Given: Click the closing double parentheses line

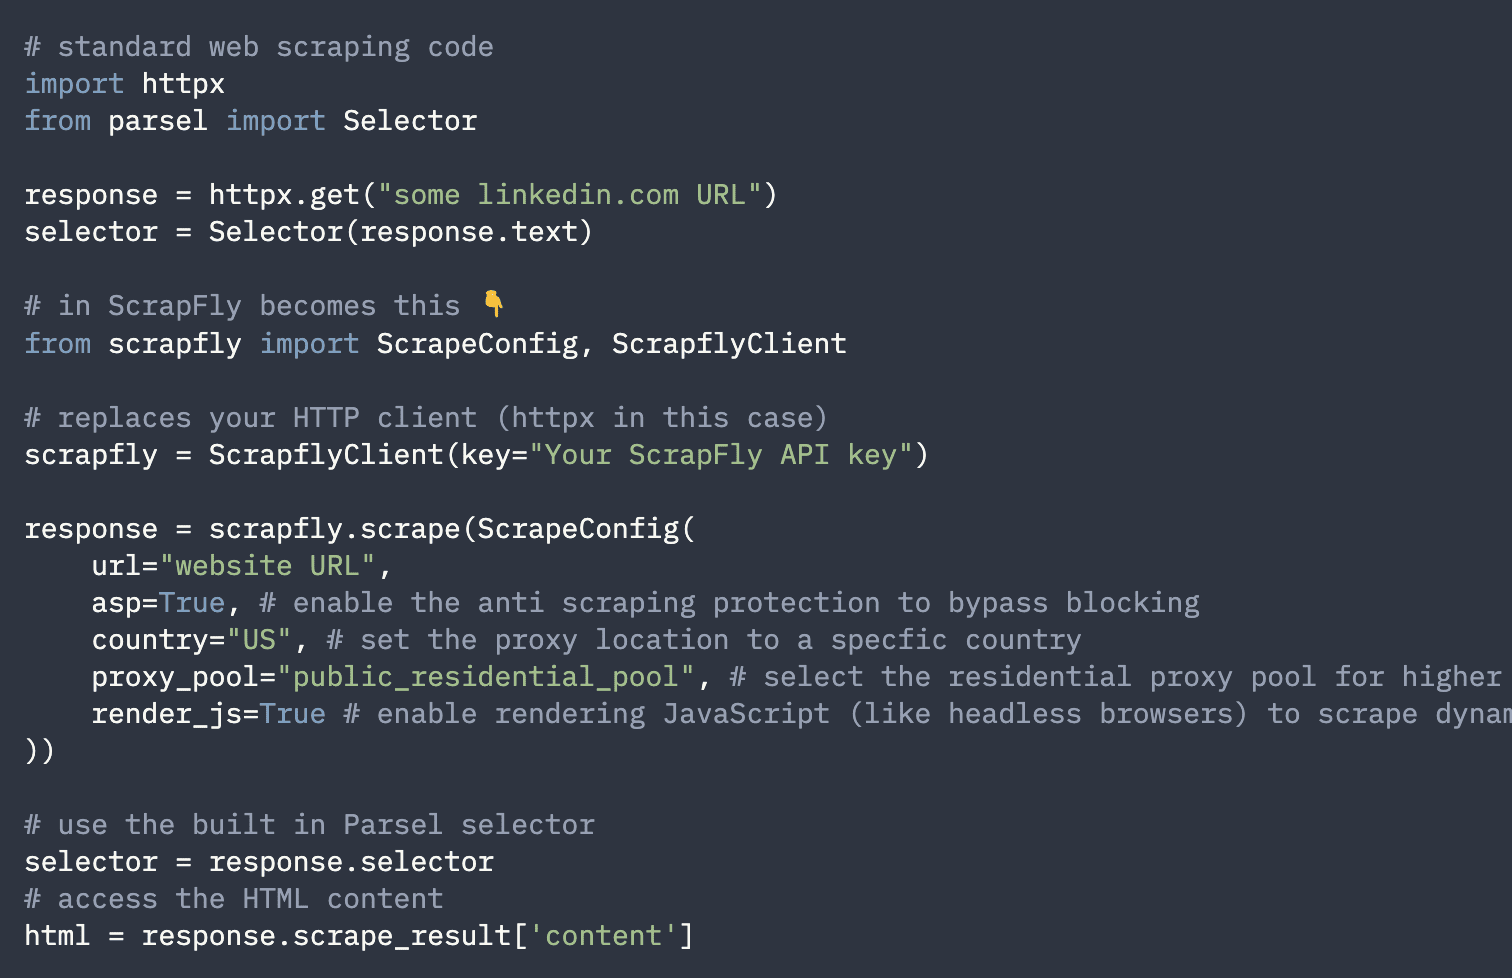Looking at the screenshot, I should coord(40,751).
